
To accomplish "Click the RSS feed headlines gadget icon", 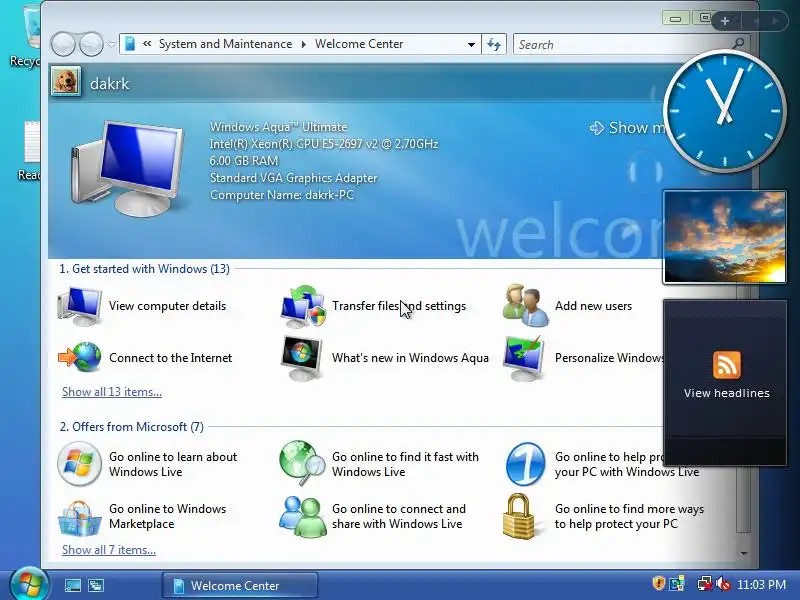I will (727, 365).
